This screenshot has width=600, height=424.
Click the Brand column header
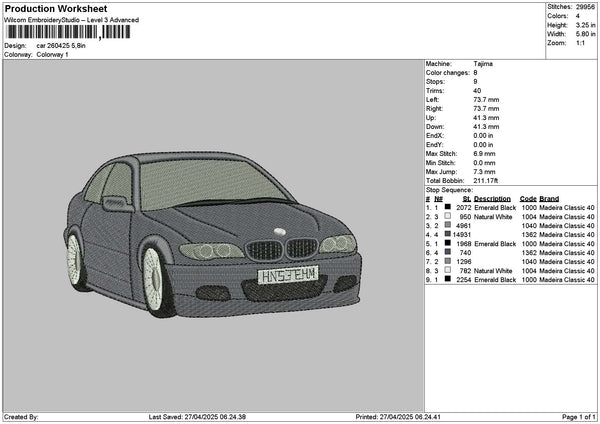click(x=549, y=198)
